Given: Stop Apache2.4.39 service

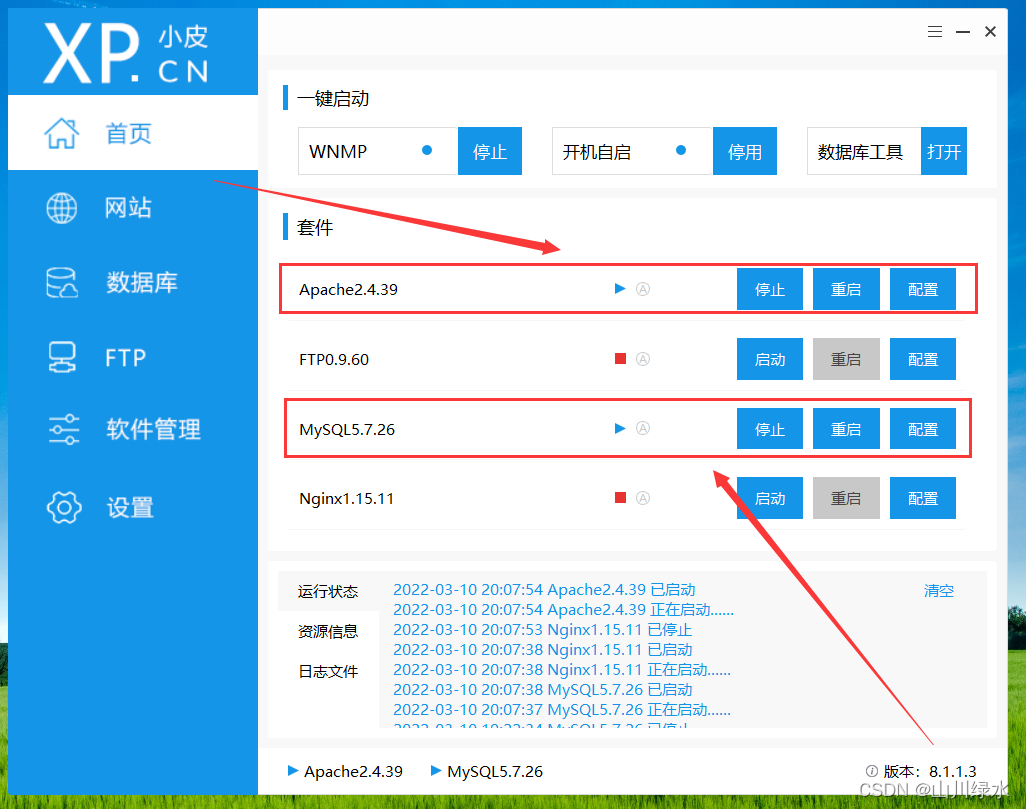Looking at the screenshot, I should coord(770,289).
